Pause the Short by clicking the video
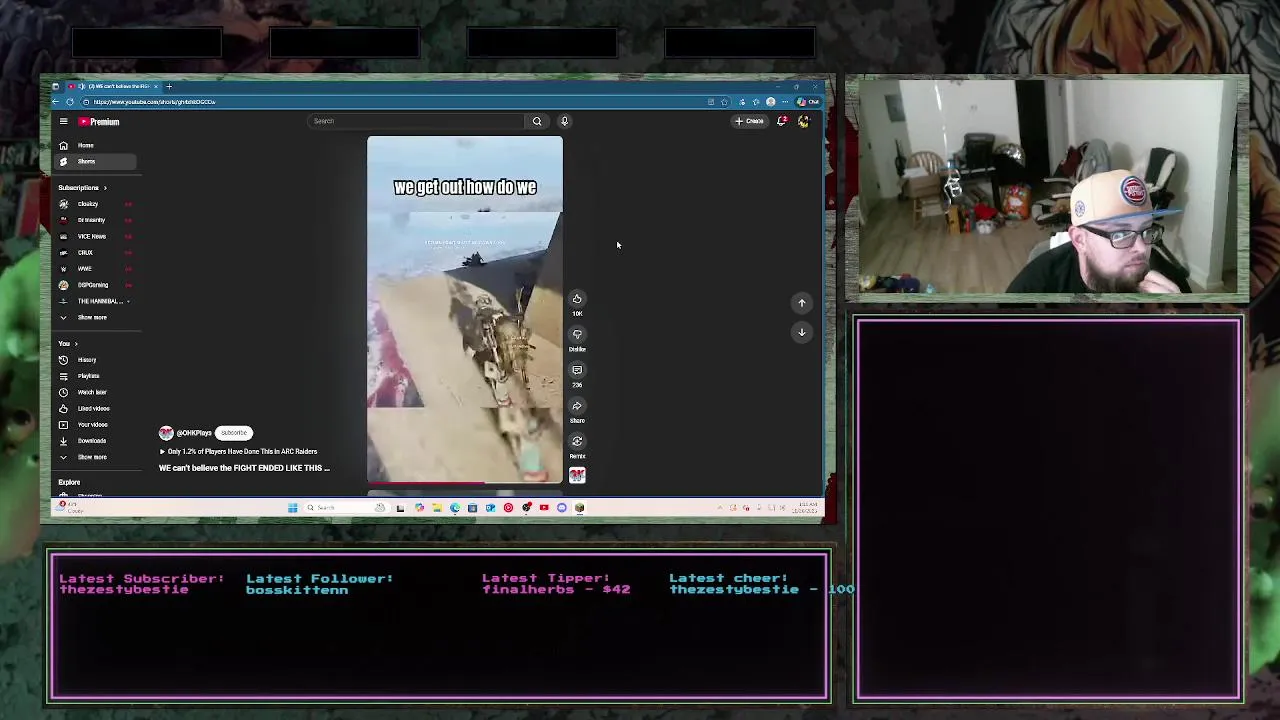 [465, 310]
